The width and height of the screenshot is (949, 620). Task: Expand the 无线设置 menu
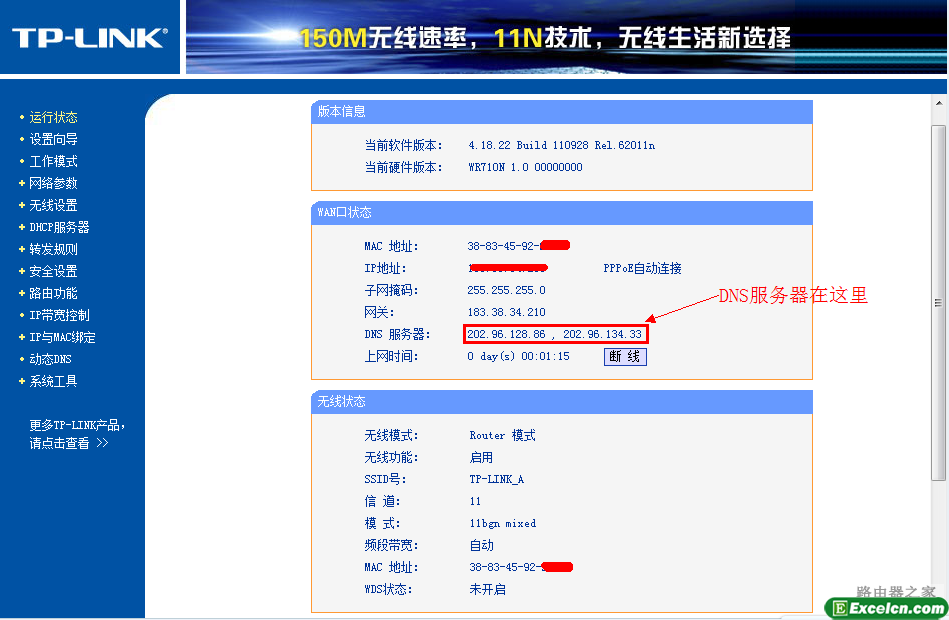[x=53, y=205]
